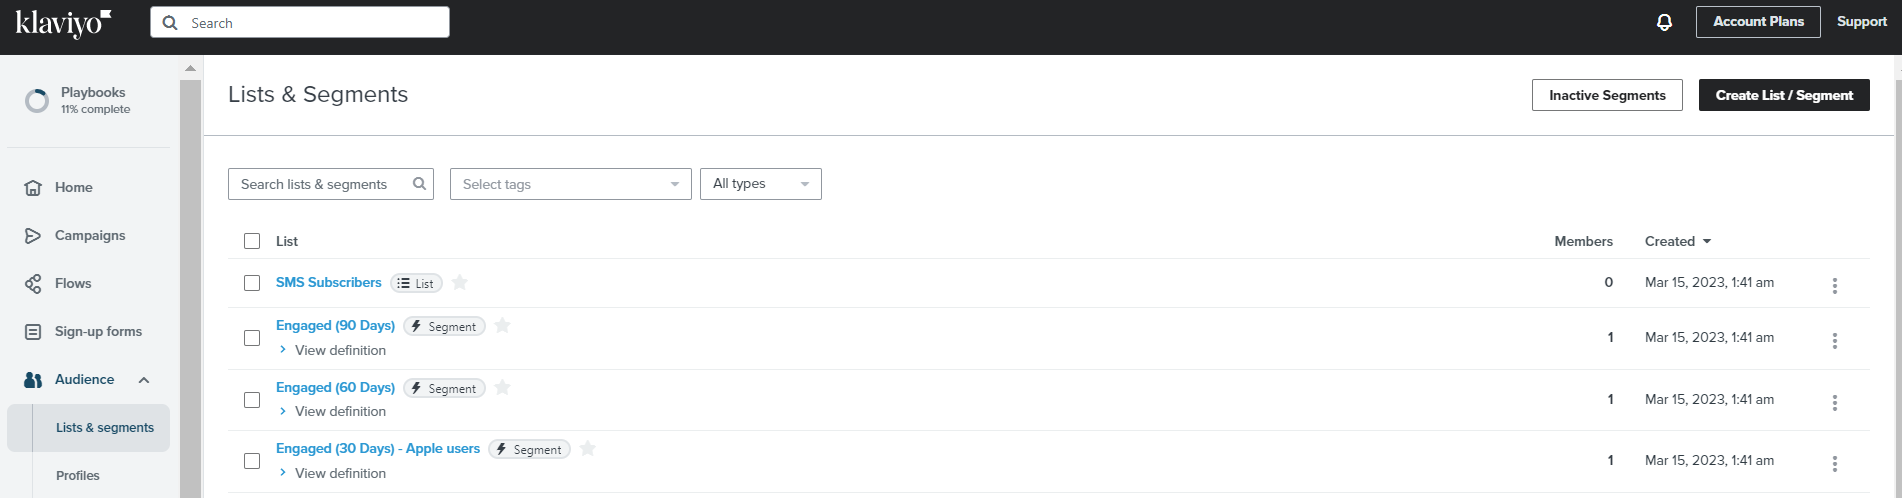This screenshot has height=498, width=1902.
Task: Click the Home house icon
Action: tap(33, 187)
